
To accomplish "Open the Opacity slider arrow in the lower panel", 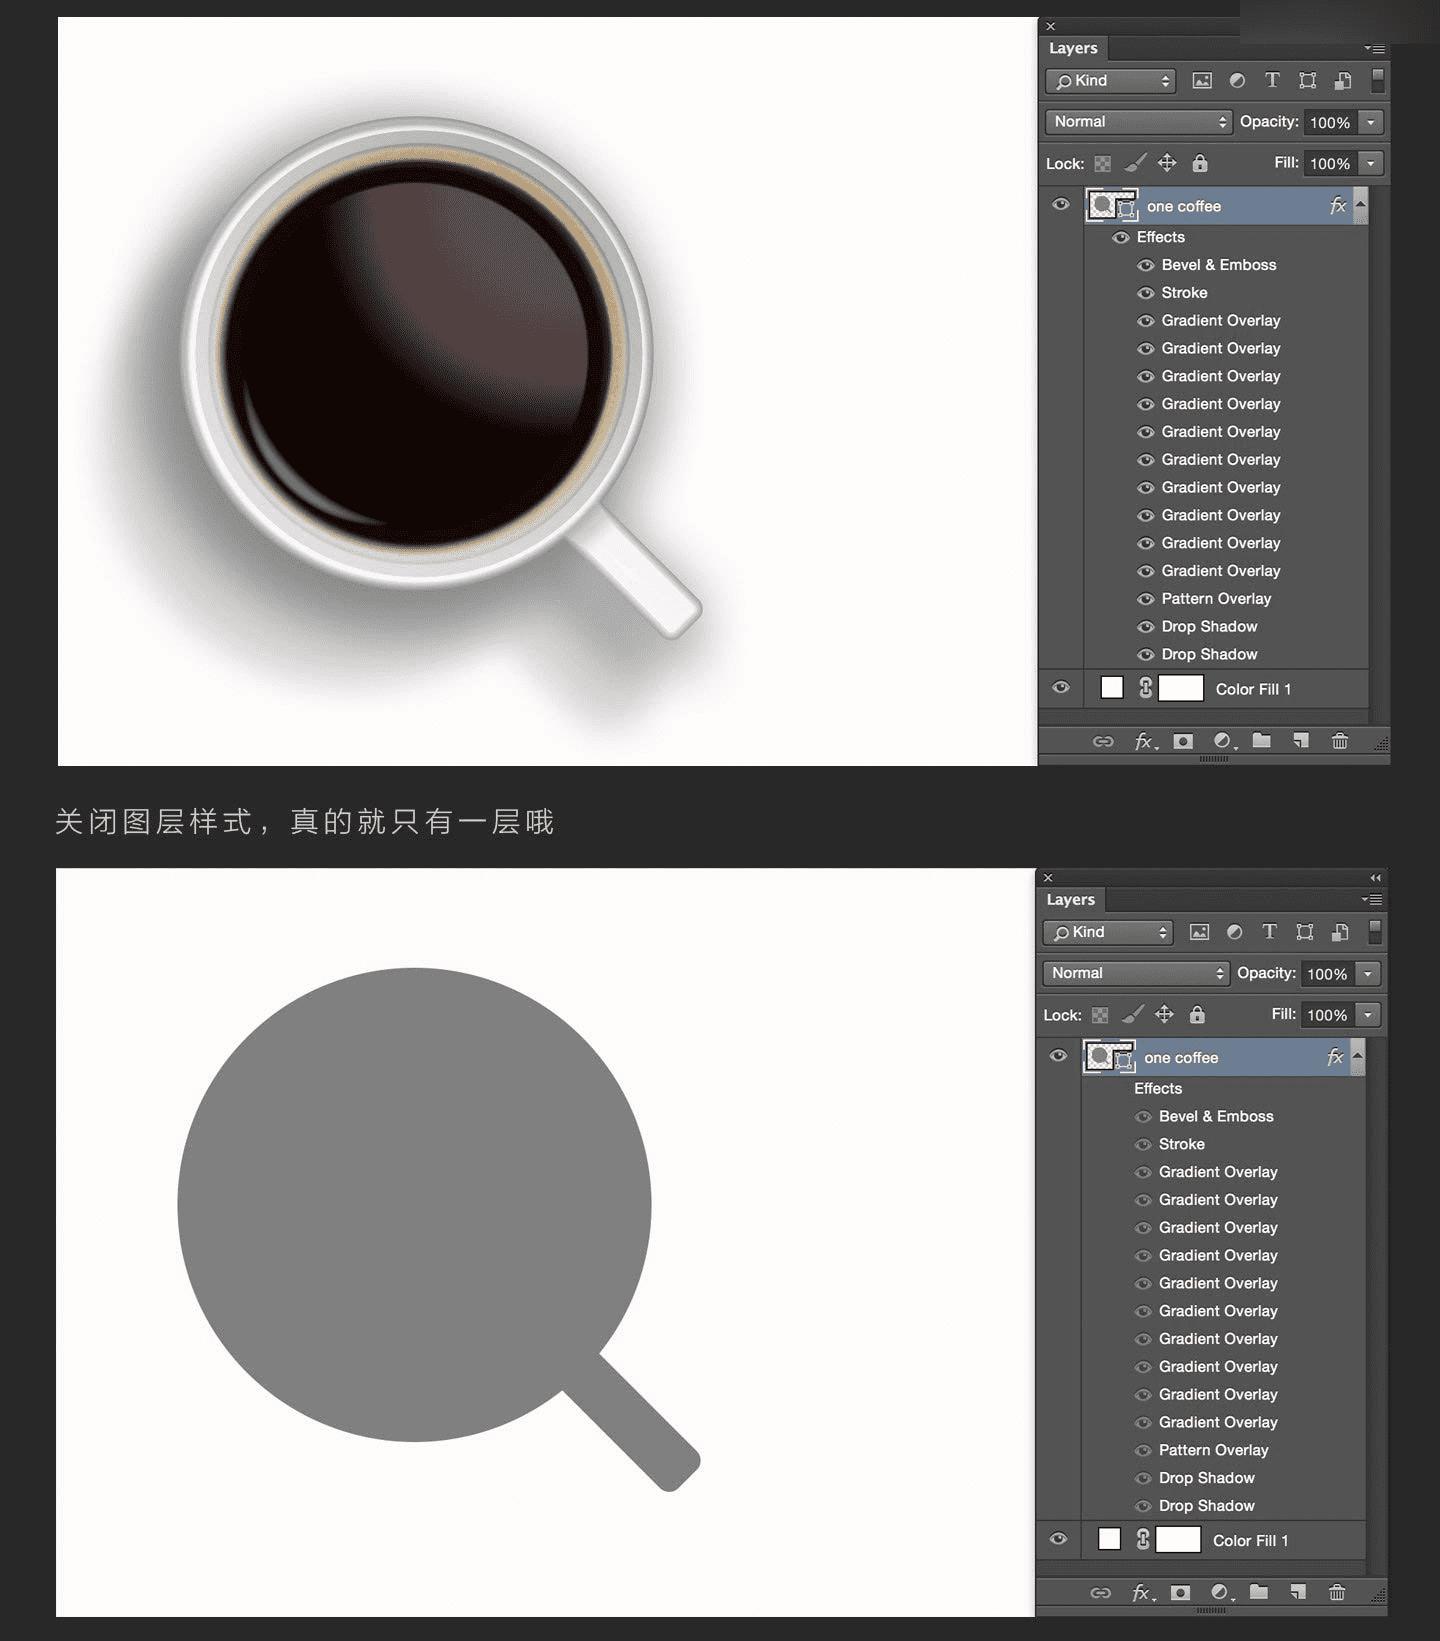I will [1369, 973].
